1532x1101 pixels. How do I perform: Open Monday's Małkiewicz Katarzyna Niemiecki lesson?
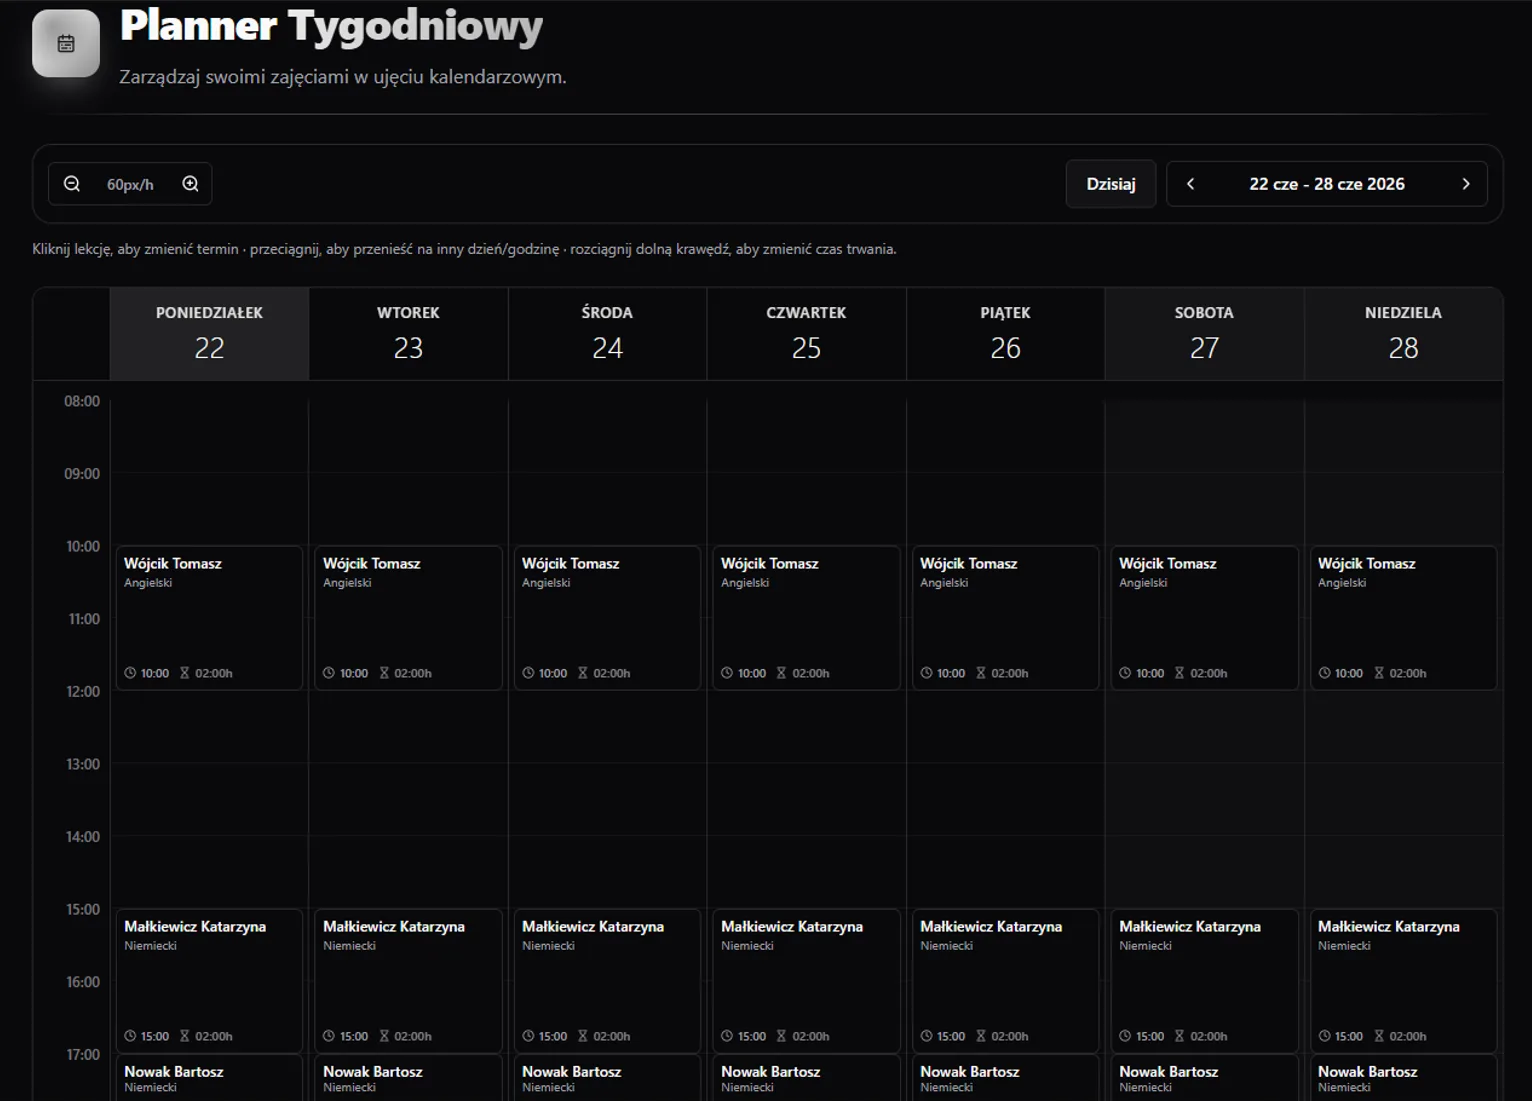[209, 981]
